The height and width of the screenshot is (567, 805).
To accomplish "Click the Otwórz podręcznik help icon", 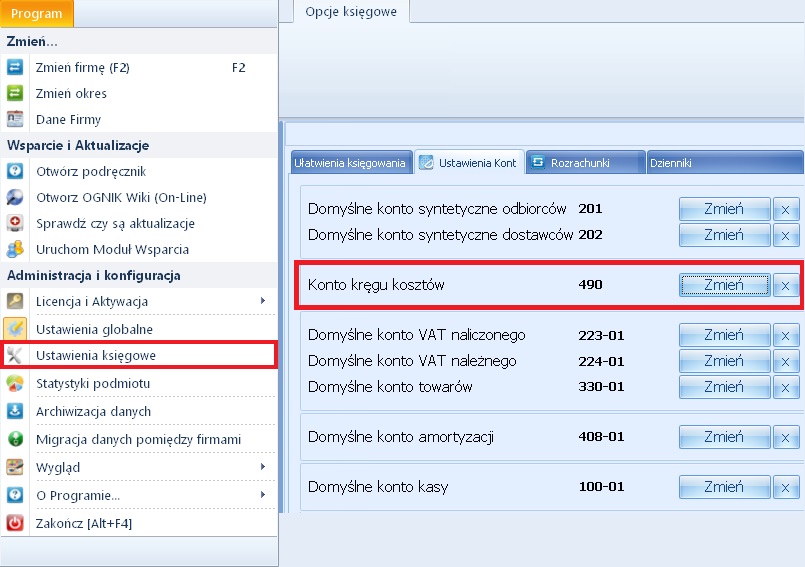I will coord(15,171).
